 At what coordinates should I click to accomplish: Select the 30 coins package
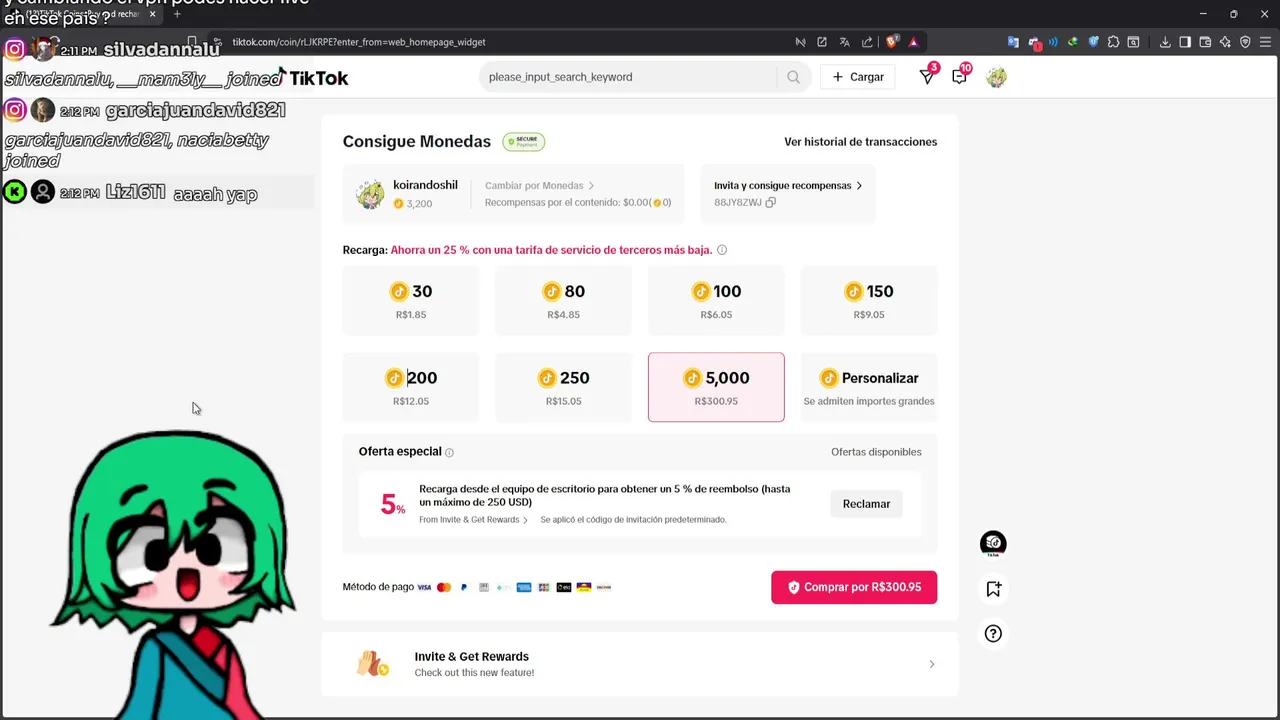pos(411,300)
